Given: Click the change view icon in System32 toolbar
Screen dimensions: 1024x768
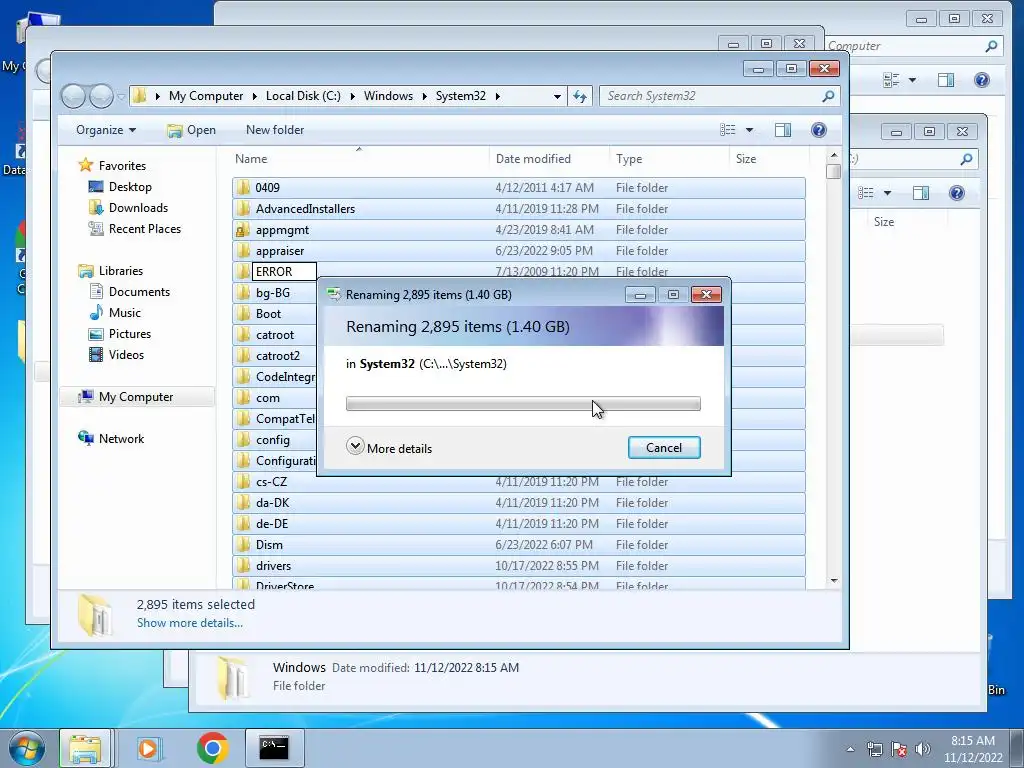Looking at the screenshot, I should tap(728, 130).
